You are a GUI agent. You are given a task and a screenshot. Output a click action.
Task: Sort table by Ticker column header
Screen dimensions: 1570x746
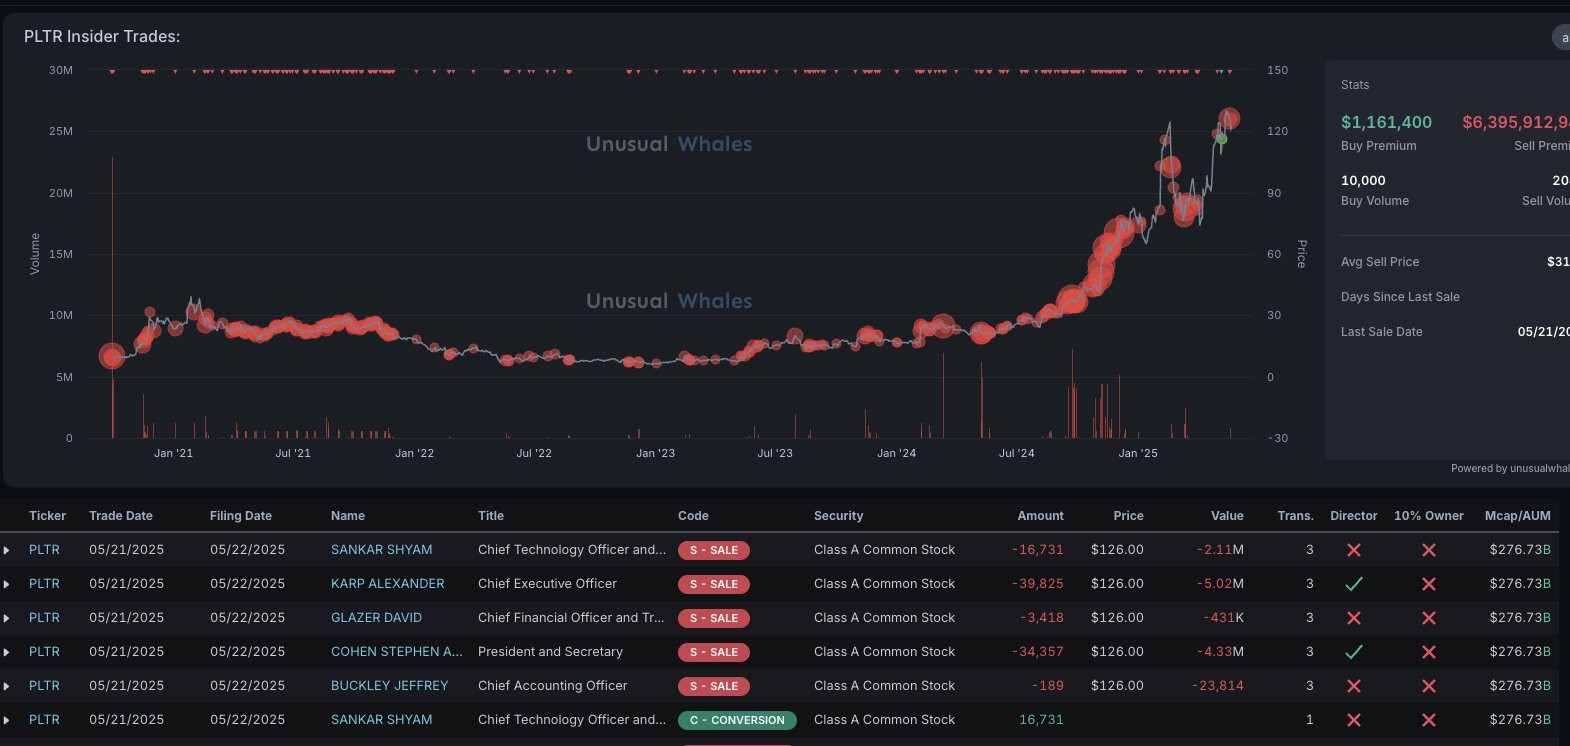coord(47,516)
